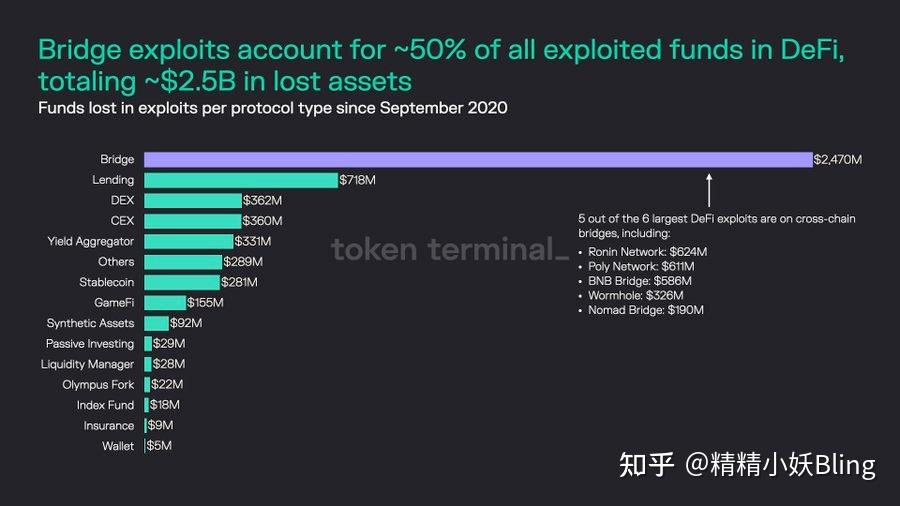
Task: Click the purple Bridge bar
Action: [477, 159]
